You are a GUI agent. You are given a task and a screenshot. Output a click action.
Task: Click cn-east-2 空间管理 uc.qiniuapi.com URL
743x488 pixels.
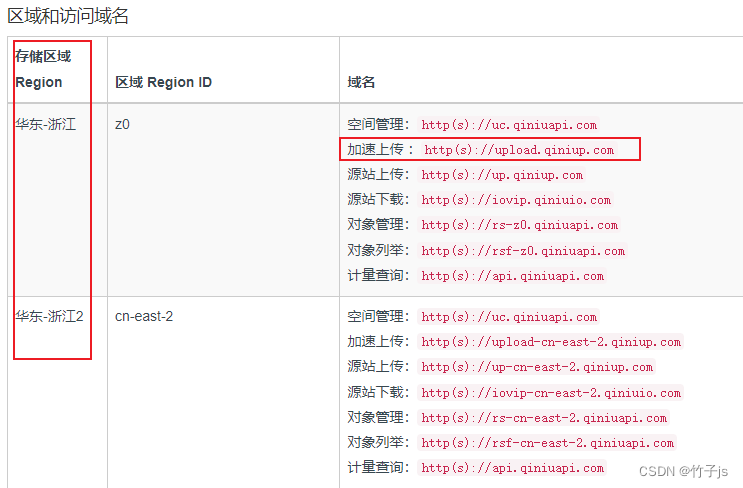tap(509, 317)
